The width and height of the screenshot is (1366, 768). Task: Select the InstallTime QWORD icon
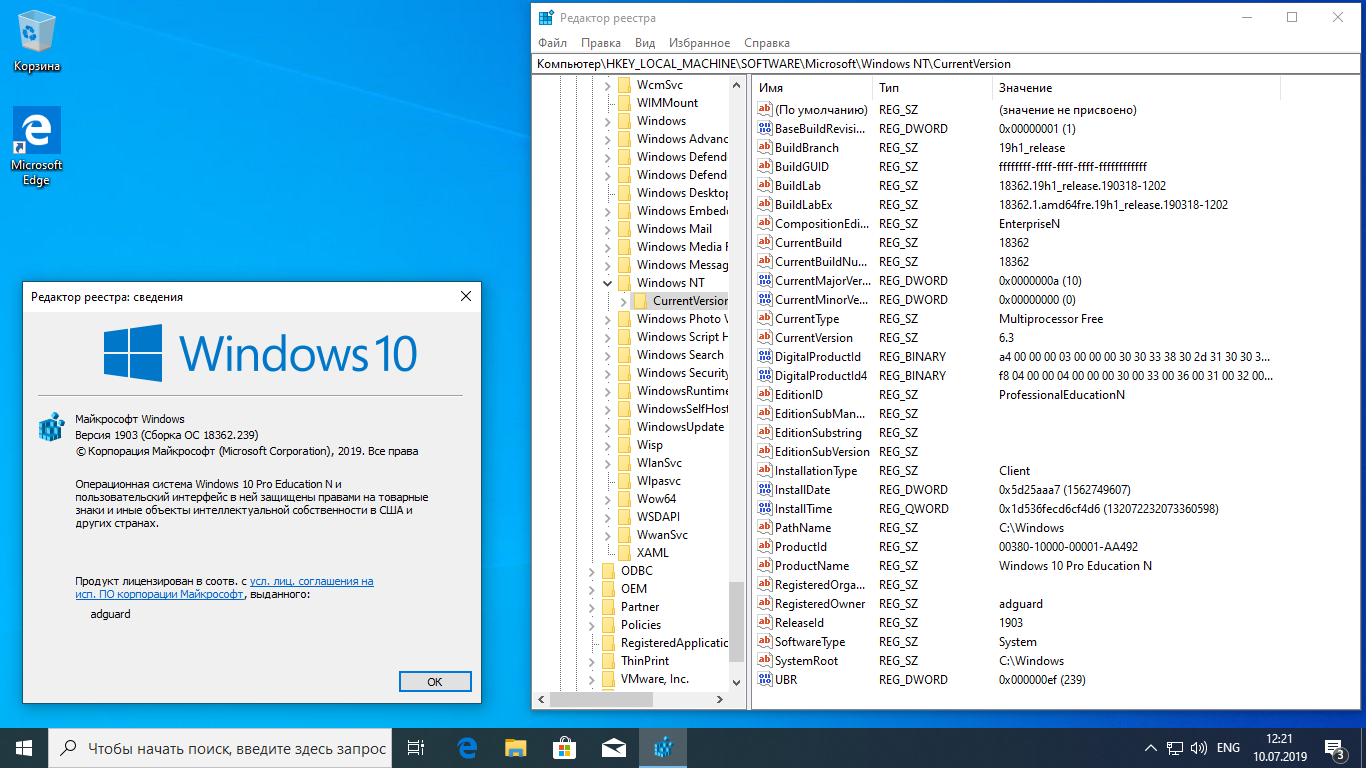(x=765, y=509)
